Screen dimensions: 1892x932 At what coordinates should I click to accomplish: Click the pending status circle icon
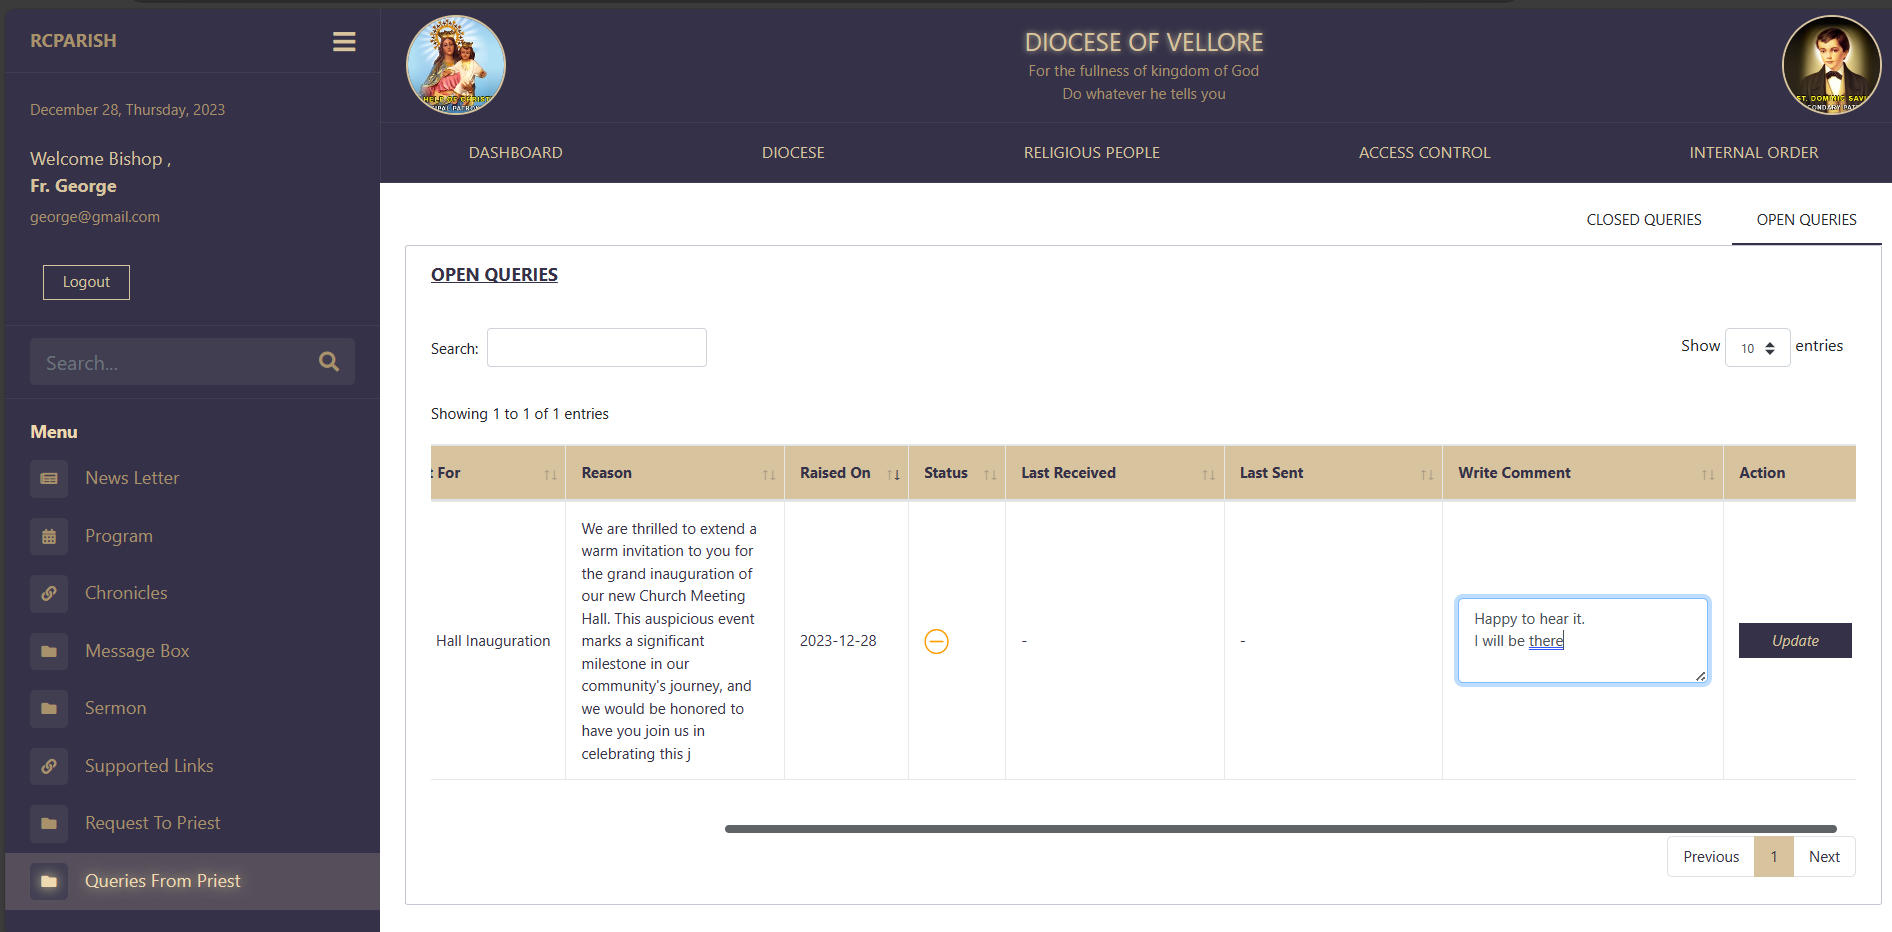(x=936, y=641)
